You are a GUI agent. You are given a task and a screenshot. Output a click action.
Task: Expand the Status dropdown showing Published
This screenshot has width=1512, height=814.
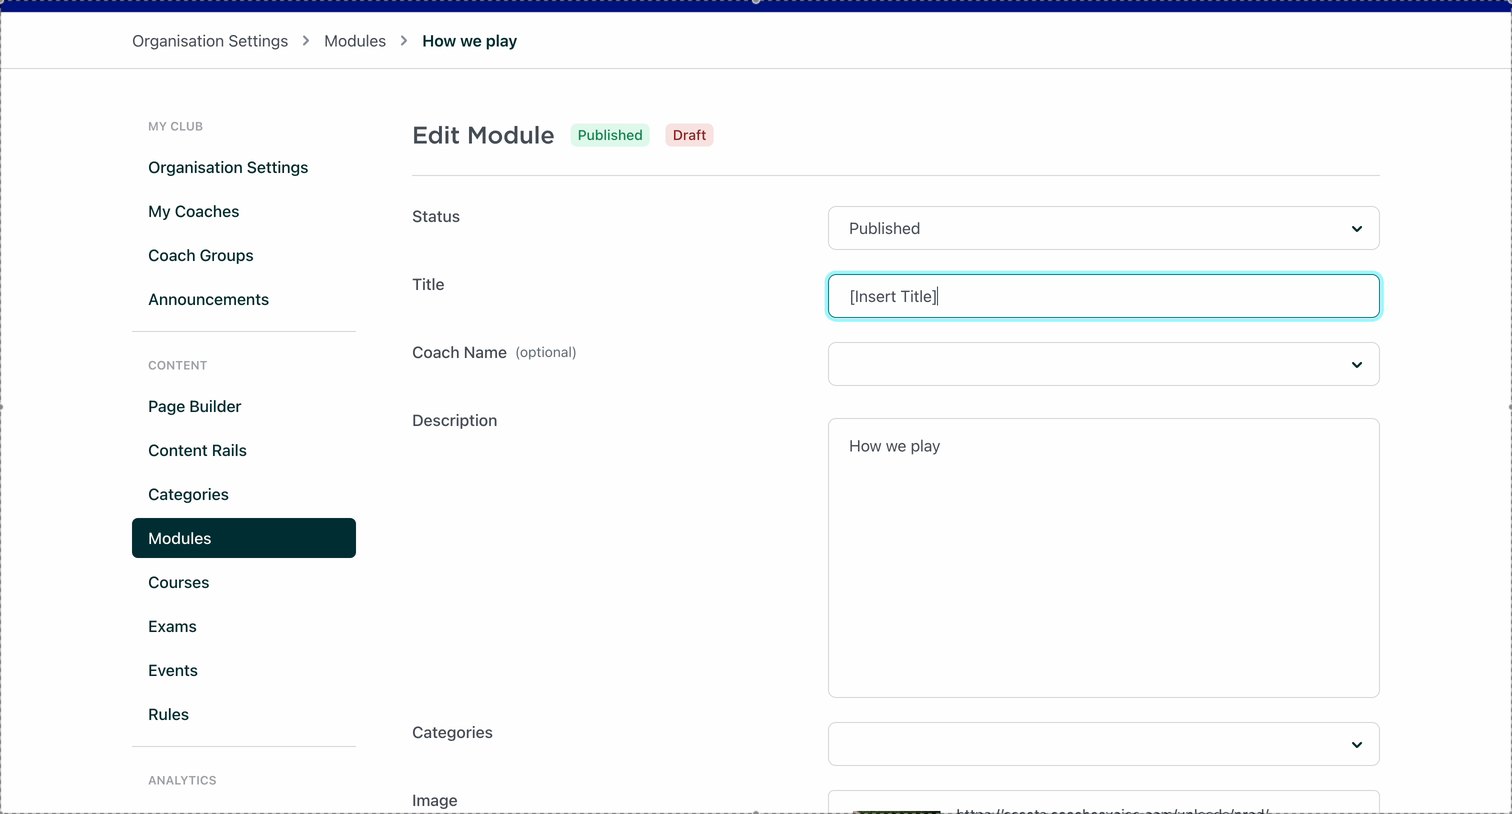point(1104,228)
